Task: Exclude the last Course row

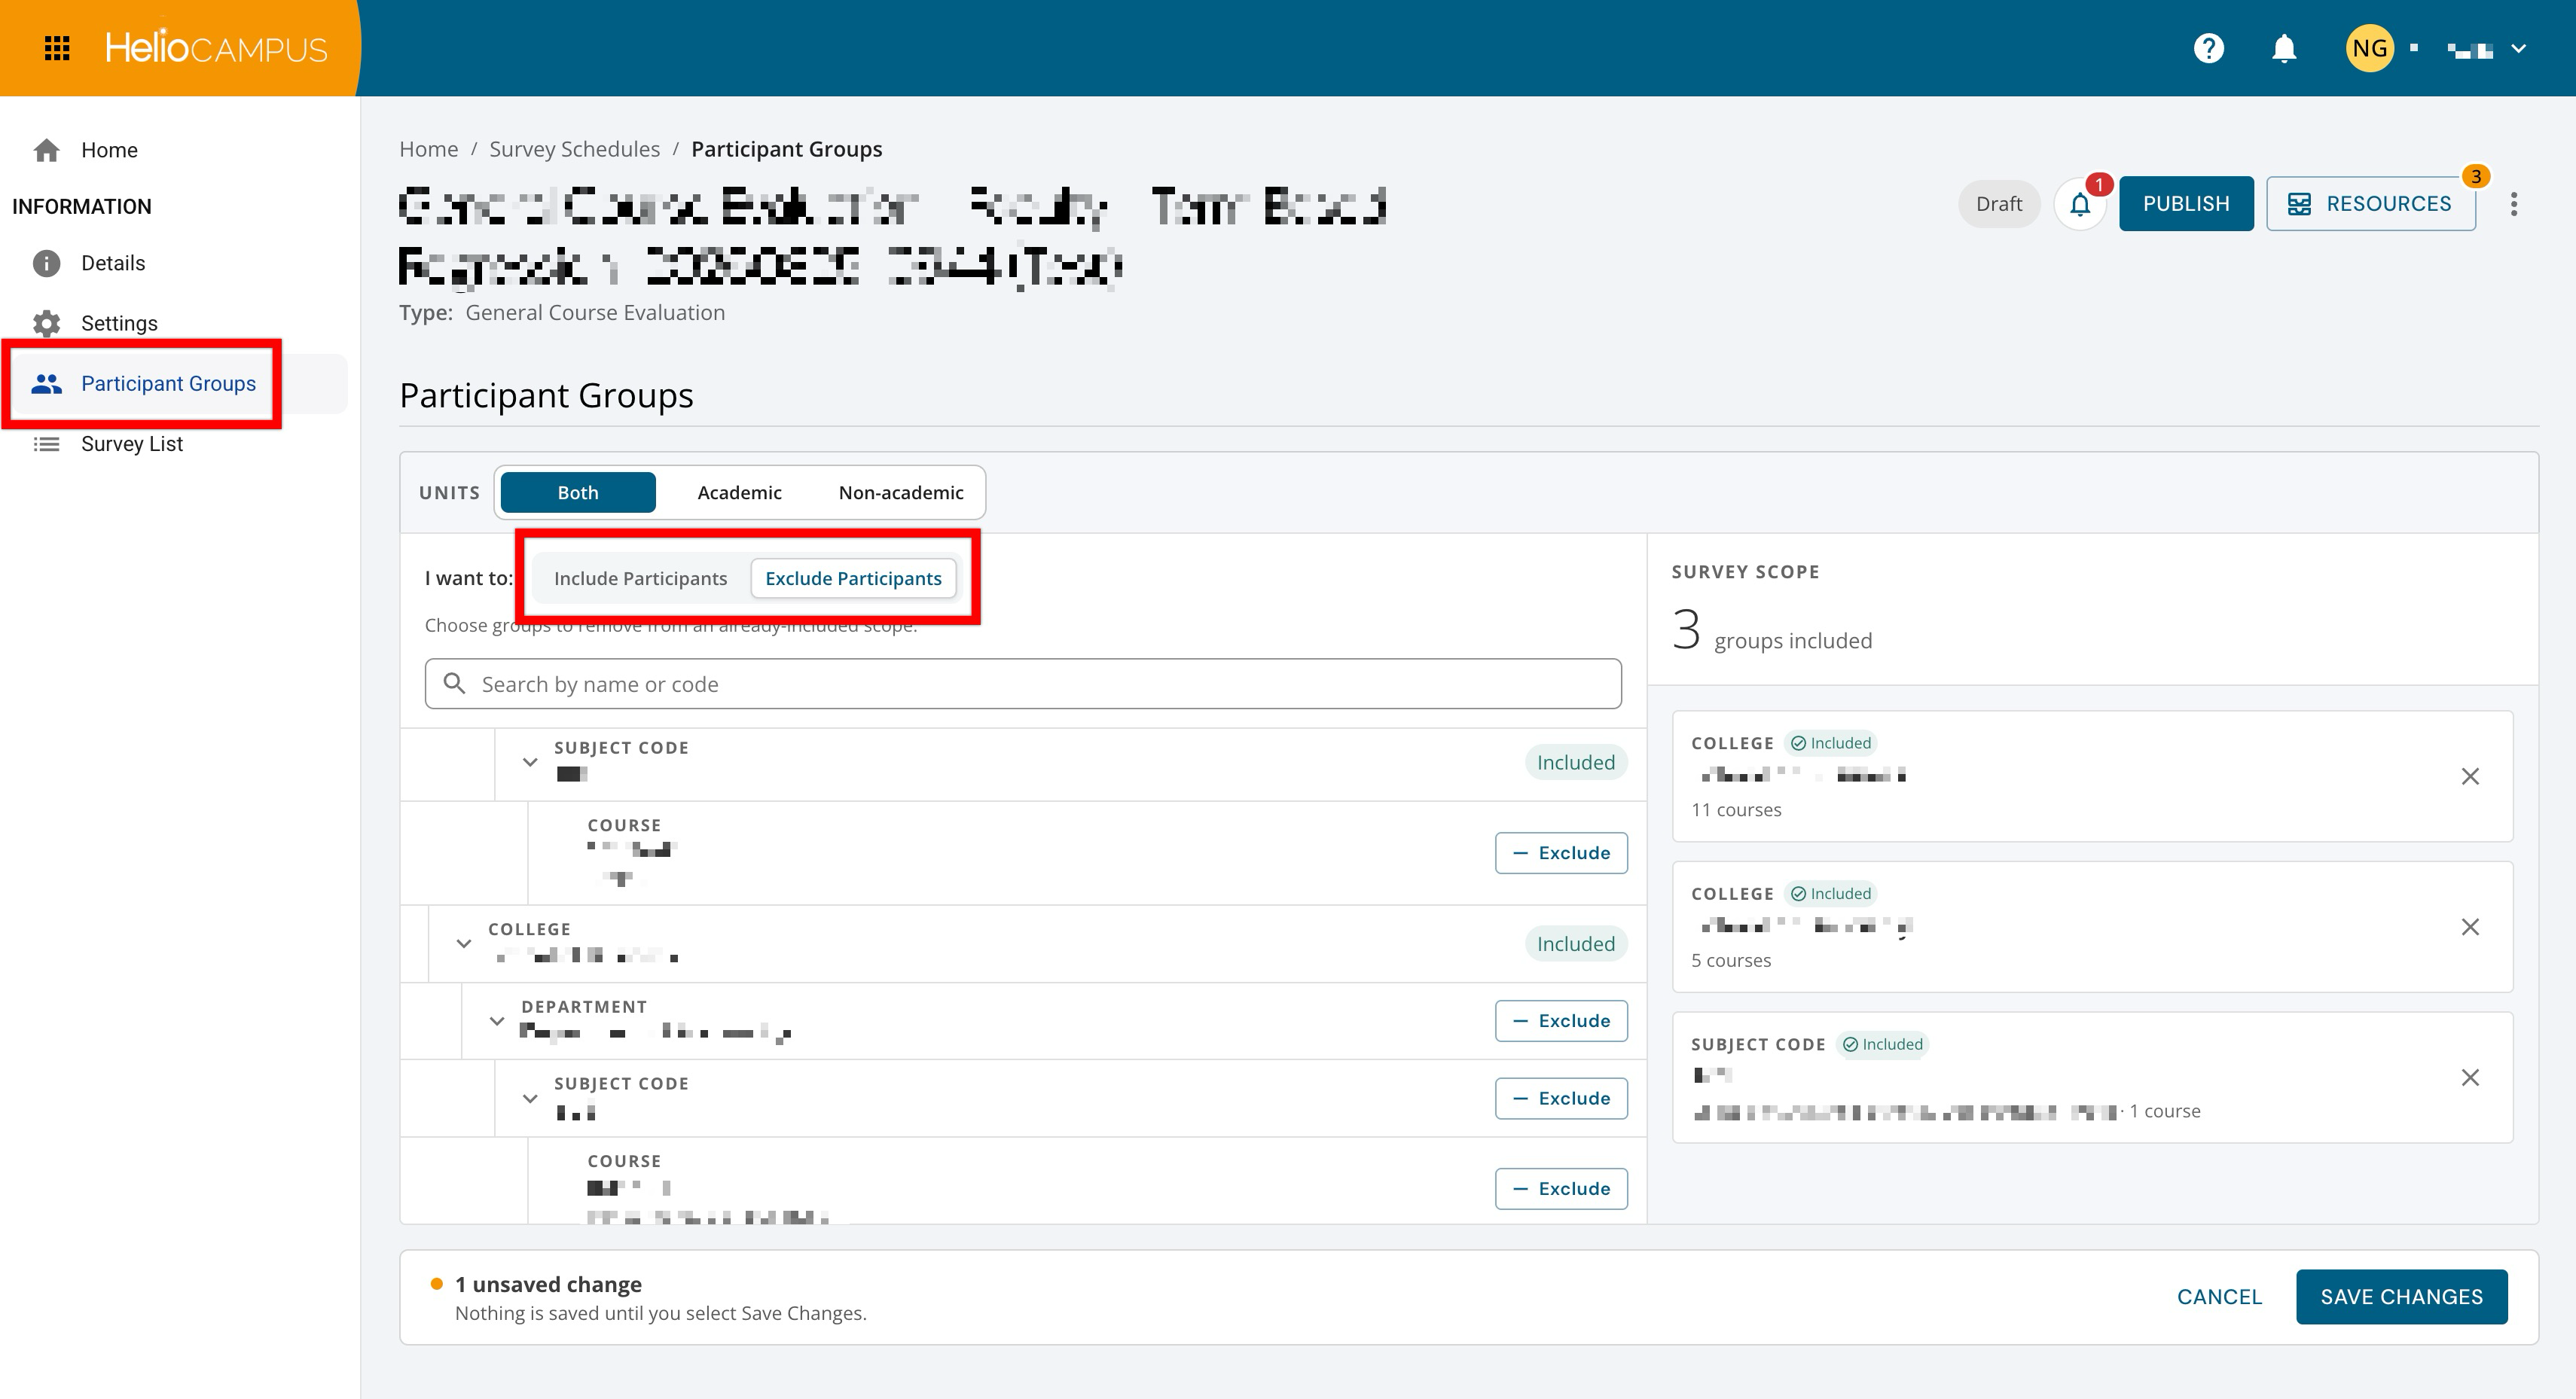Action: pos(1561,1188)
